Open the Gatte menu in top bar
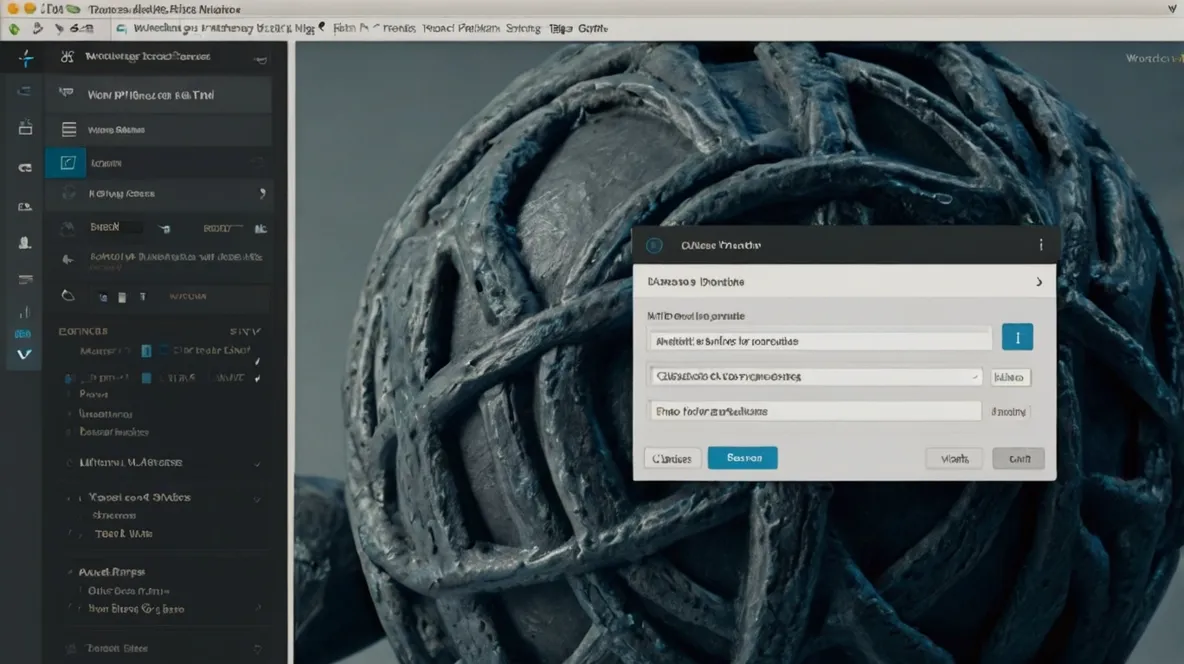Viewport: 1184px width, 664px height. pos(593,29)
